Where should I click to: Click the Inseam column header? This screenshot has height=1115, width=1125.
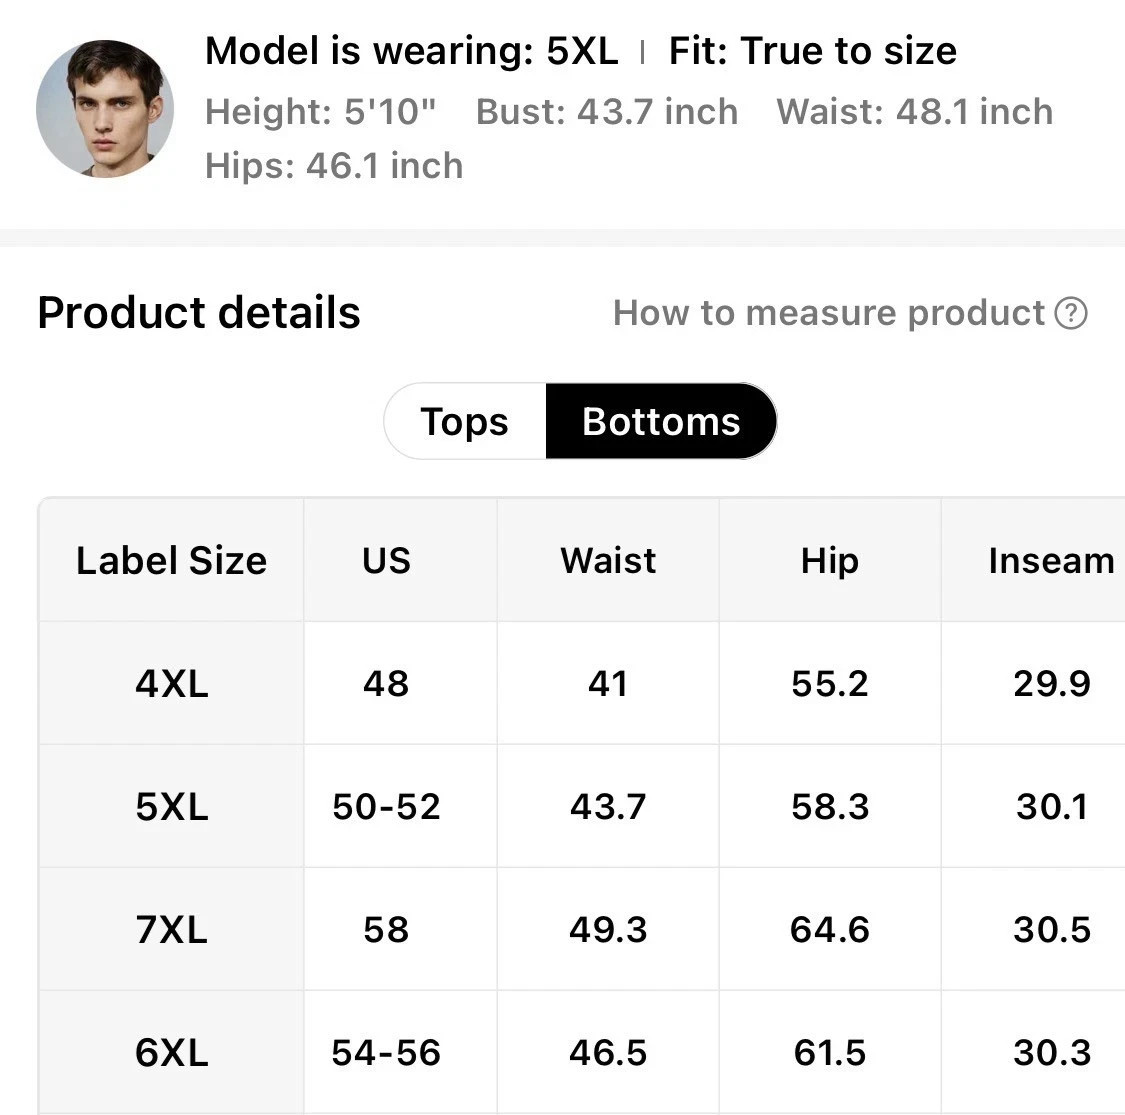[1050, 560]
